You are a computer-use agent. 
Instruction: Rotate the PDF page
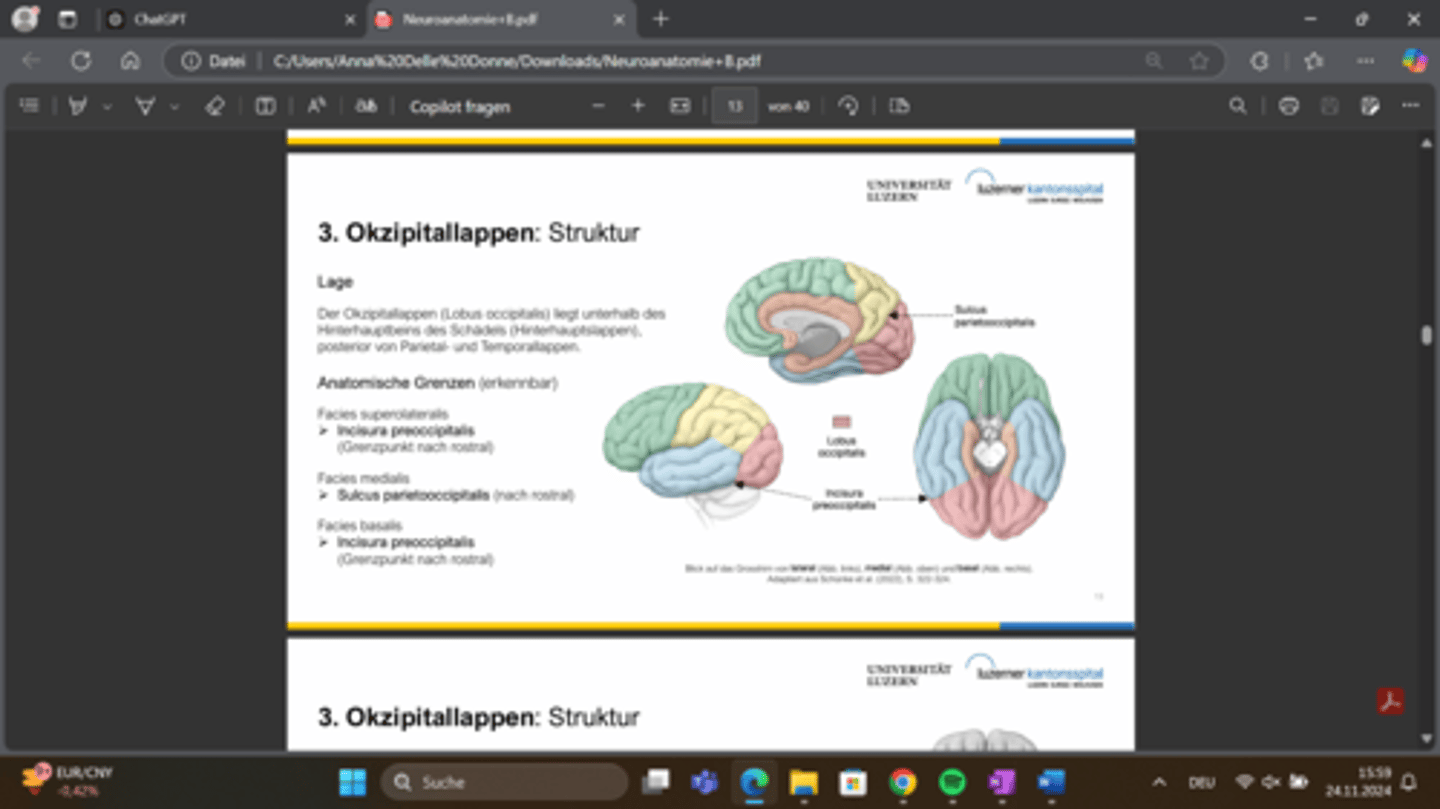848,106
